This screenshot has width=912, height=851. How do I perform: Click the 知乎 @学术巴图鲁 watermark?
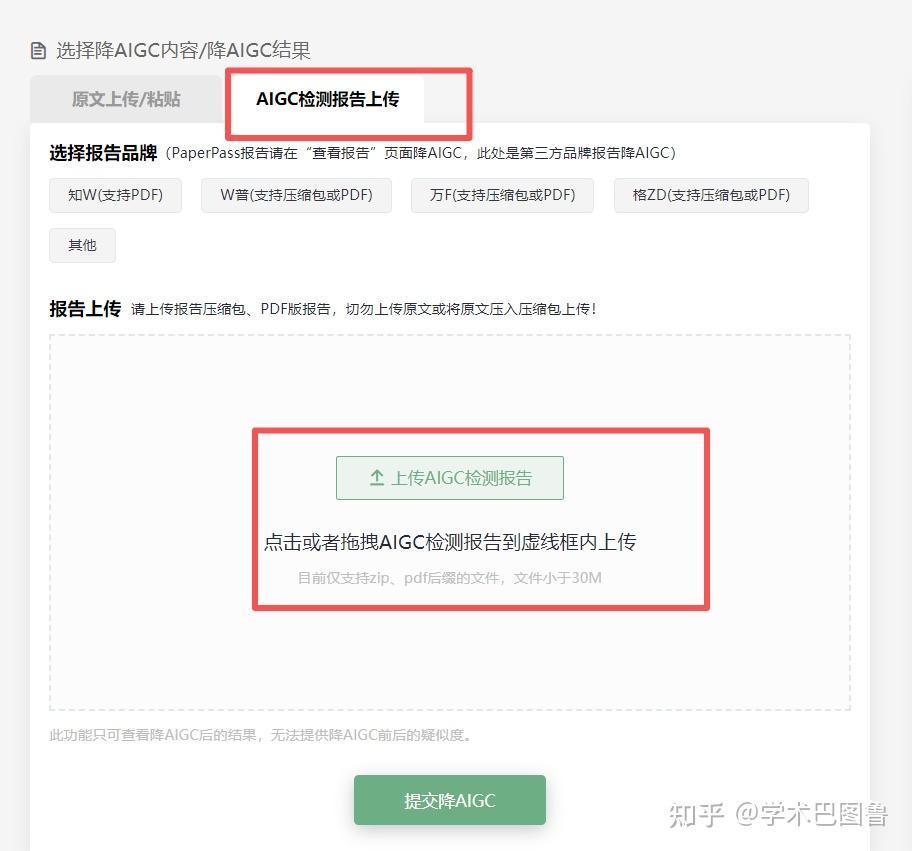[x=778, y=814]
